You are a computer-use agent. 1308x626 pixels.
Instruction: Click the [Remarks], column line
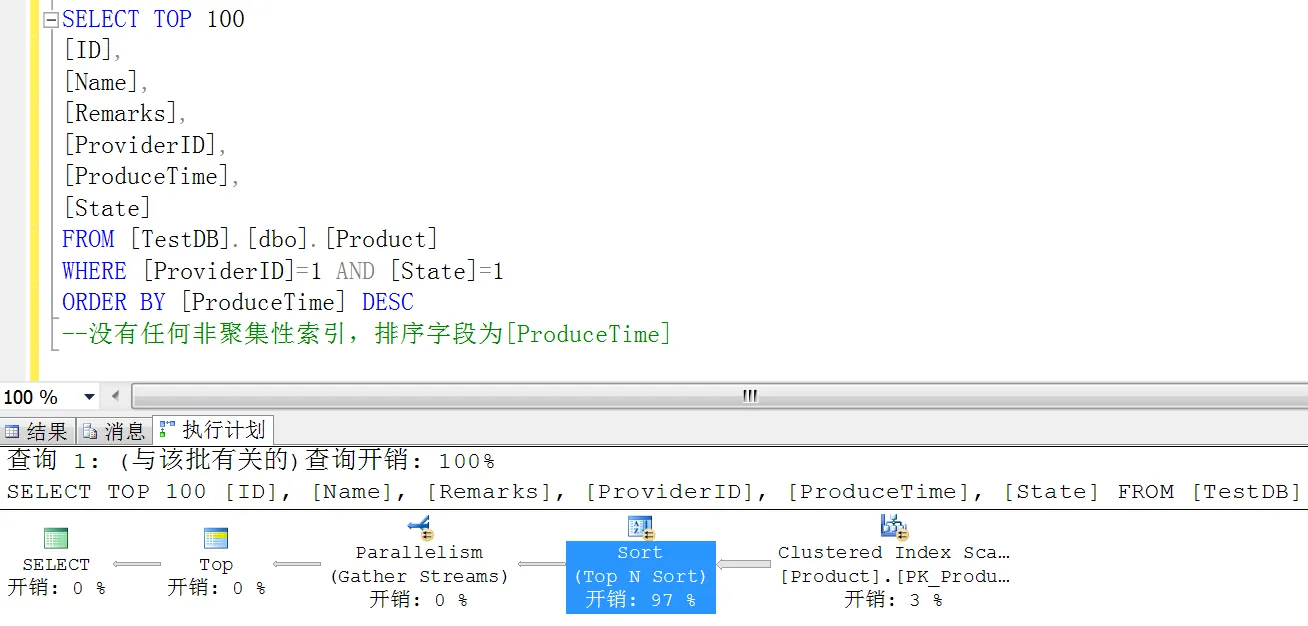[125, 114]
